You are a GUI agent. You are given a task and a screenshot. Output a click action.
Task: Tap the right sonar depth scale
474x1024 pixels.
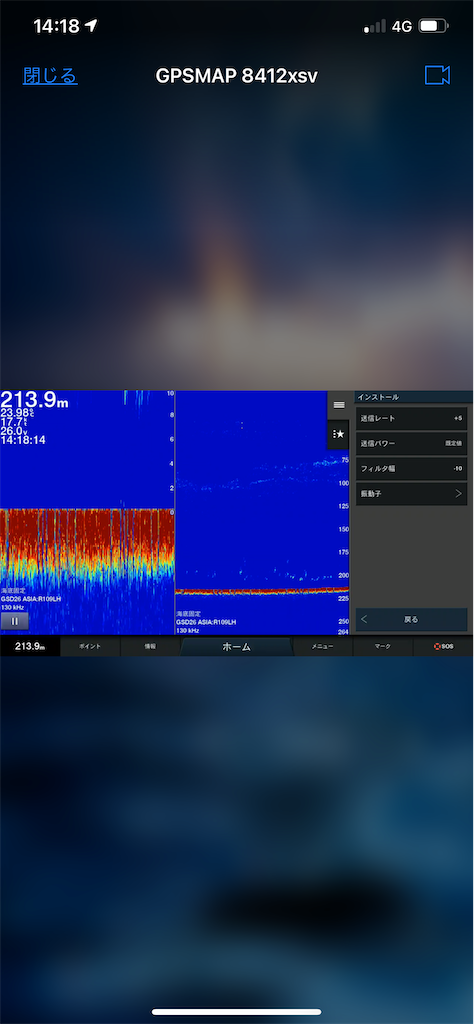pyautogui.click(x=343, y=542)
